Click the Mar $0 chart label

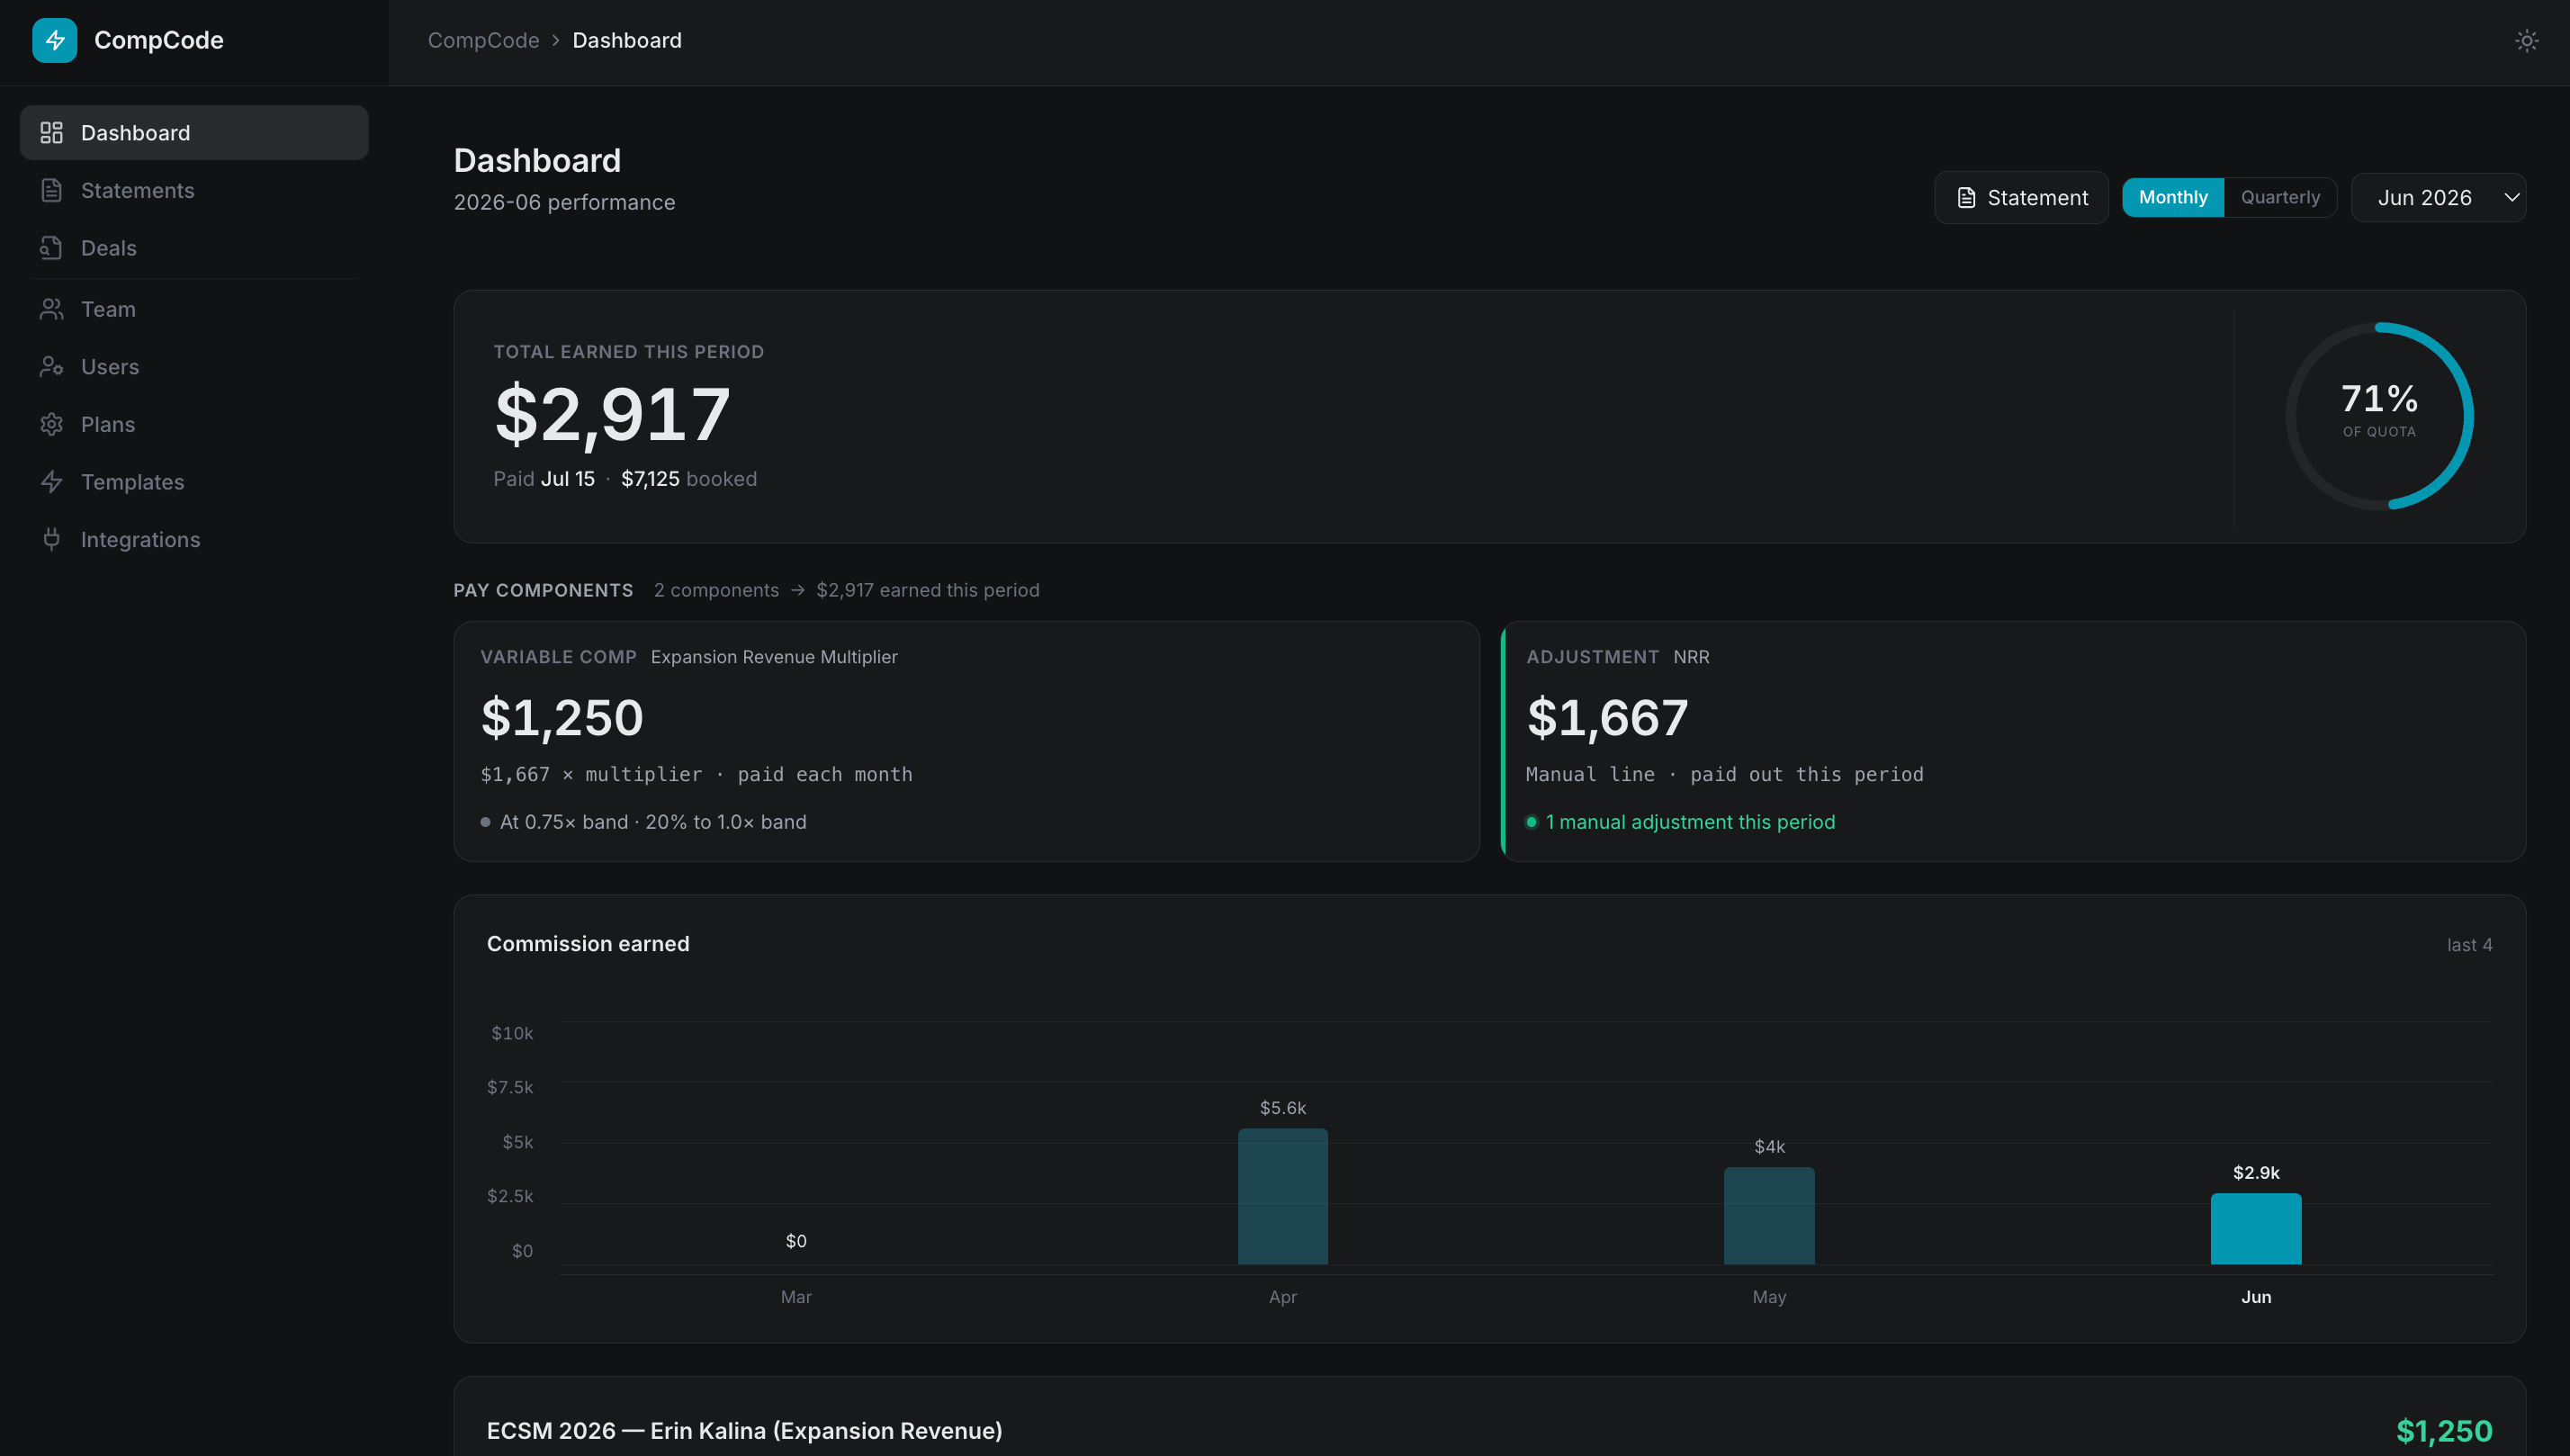tap(796, 1241)
